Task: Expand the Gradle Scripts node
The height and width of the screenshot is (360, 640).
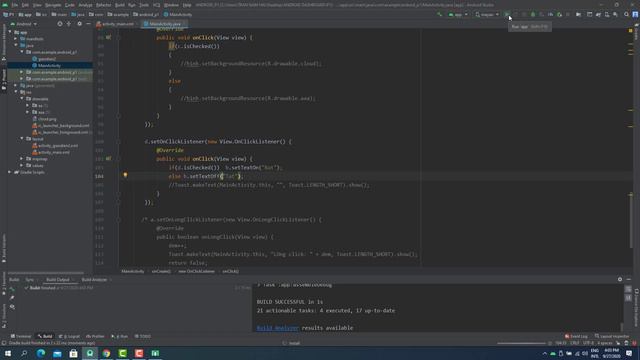Action: click(10, 172)
